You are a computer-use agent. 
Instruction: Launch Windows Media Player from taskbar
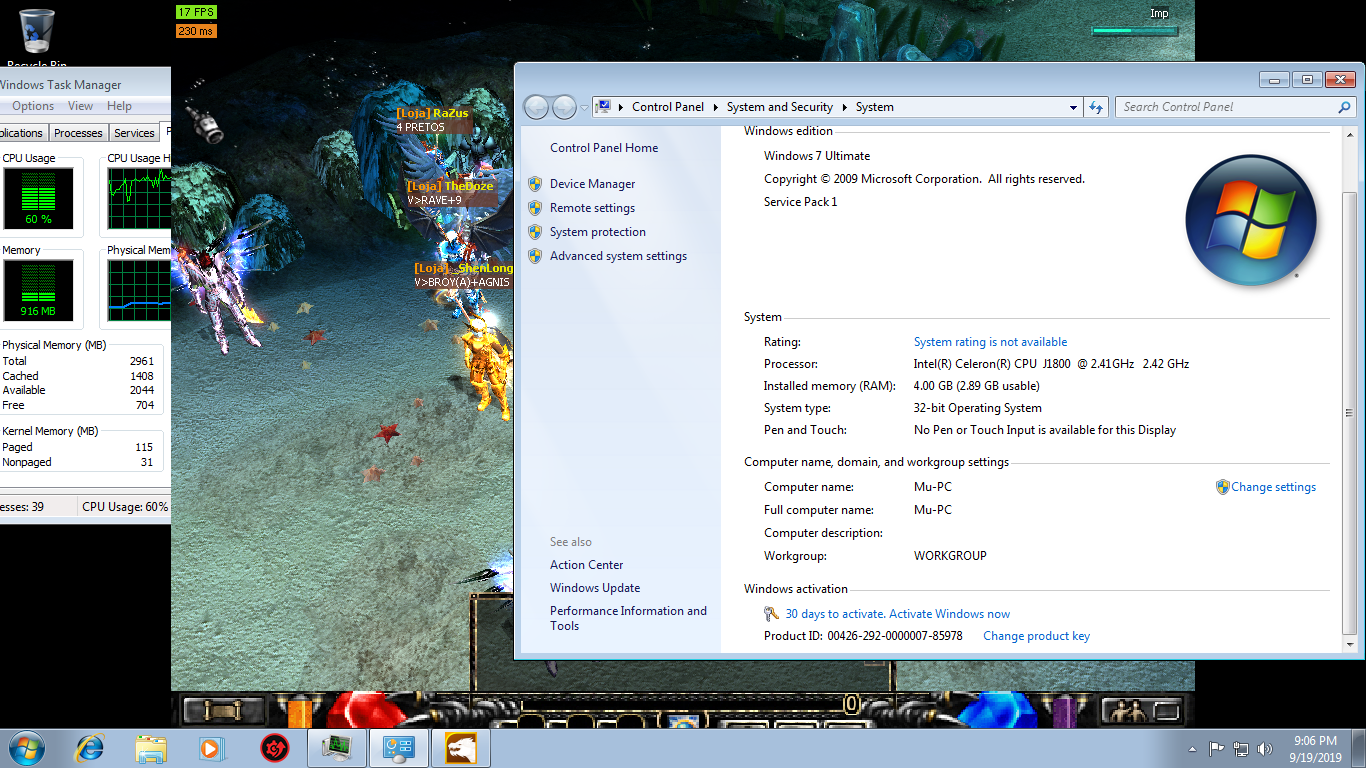pyautogui.click(x=211, y=748)
